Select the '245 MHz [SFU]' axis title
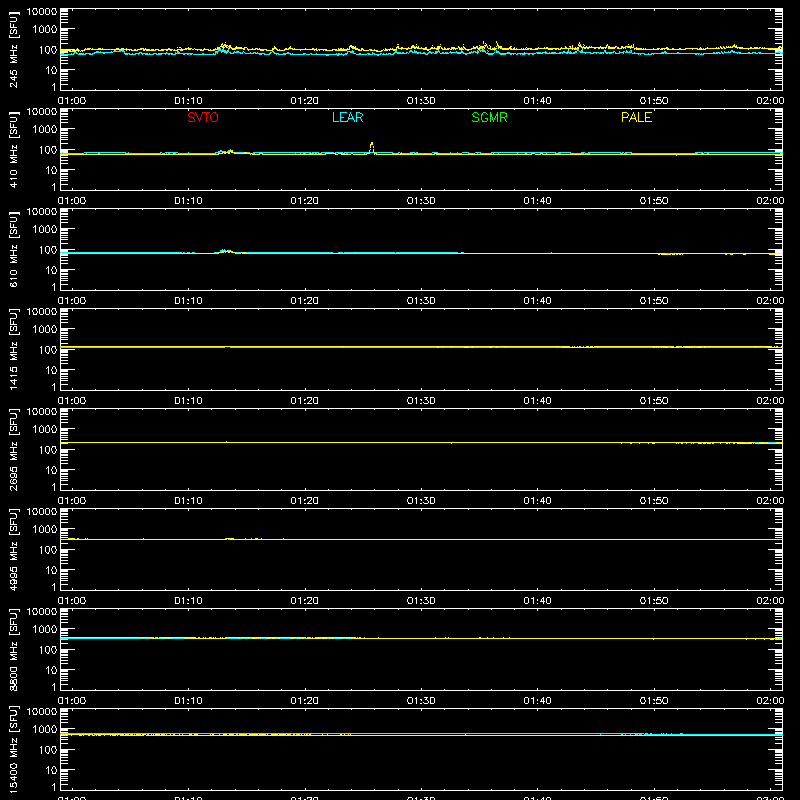Viewport: 800px width, 800px height. point(14,49)
